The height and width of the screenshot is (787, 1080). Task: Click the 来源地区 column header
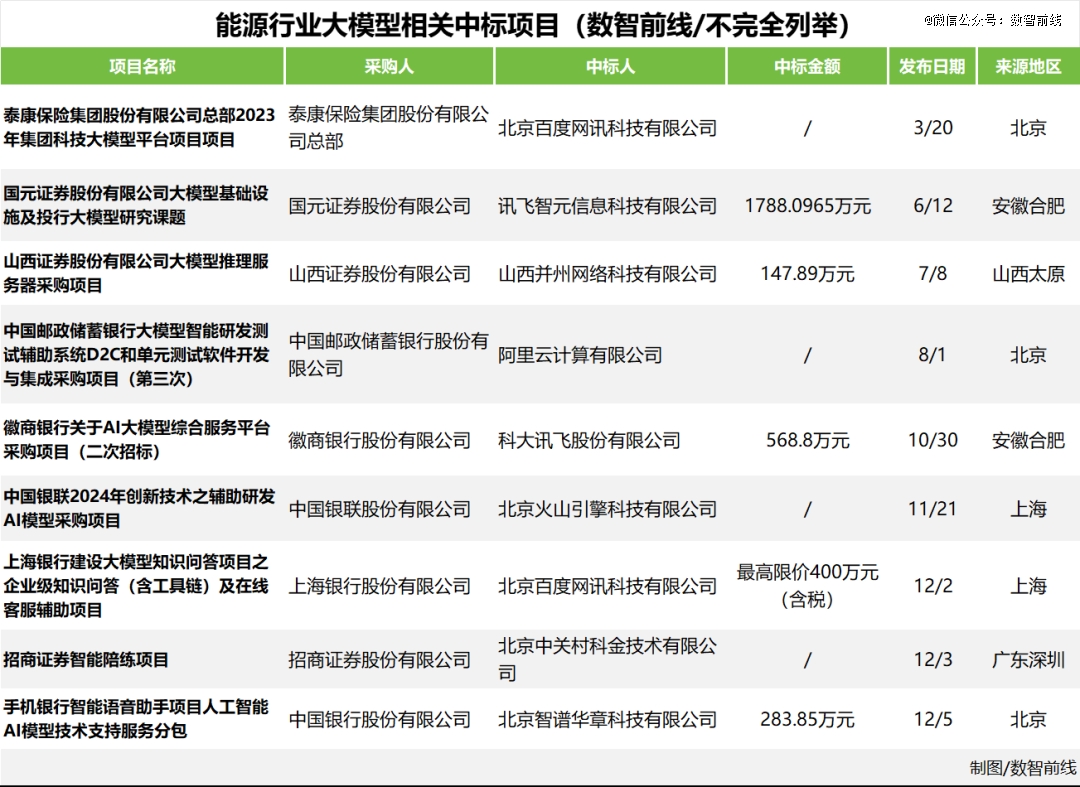point(1028,67)
